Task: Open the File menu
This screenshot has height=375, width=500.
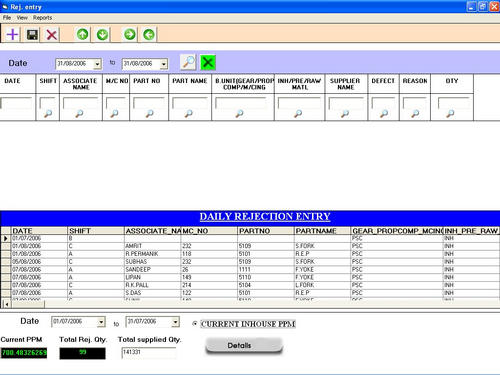Action: pyautogui.click(x=7, y=18)
